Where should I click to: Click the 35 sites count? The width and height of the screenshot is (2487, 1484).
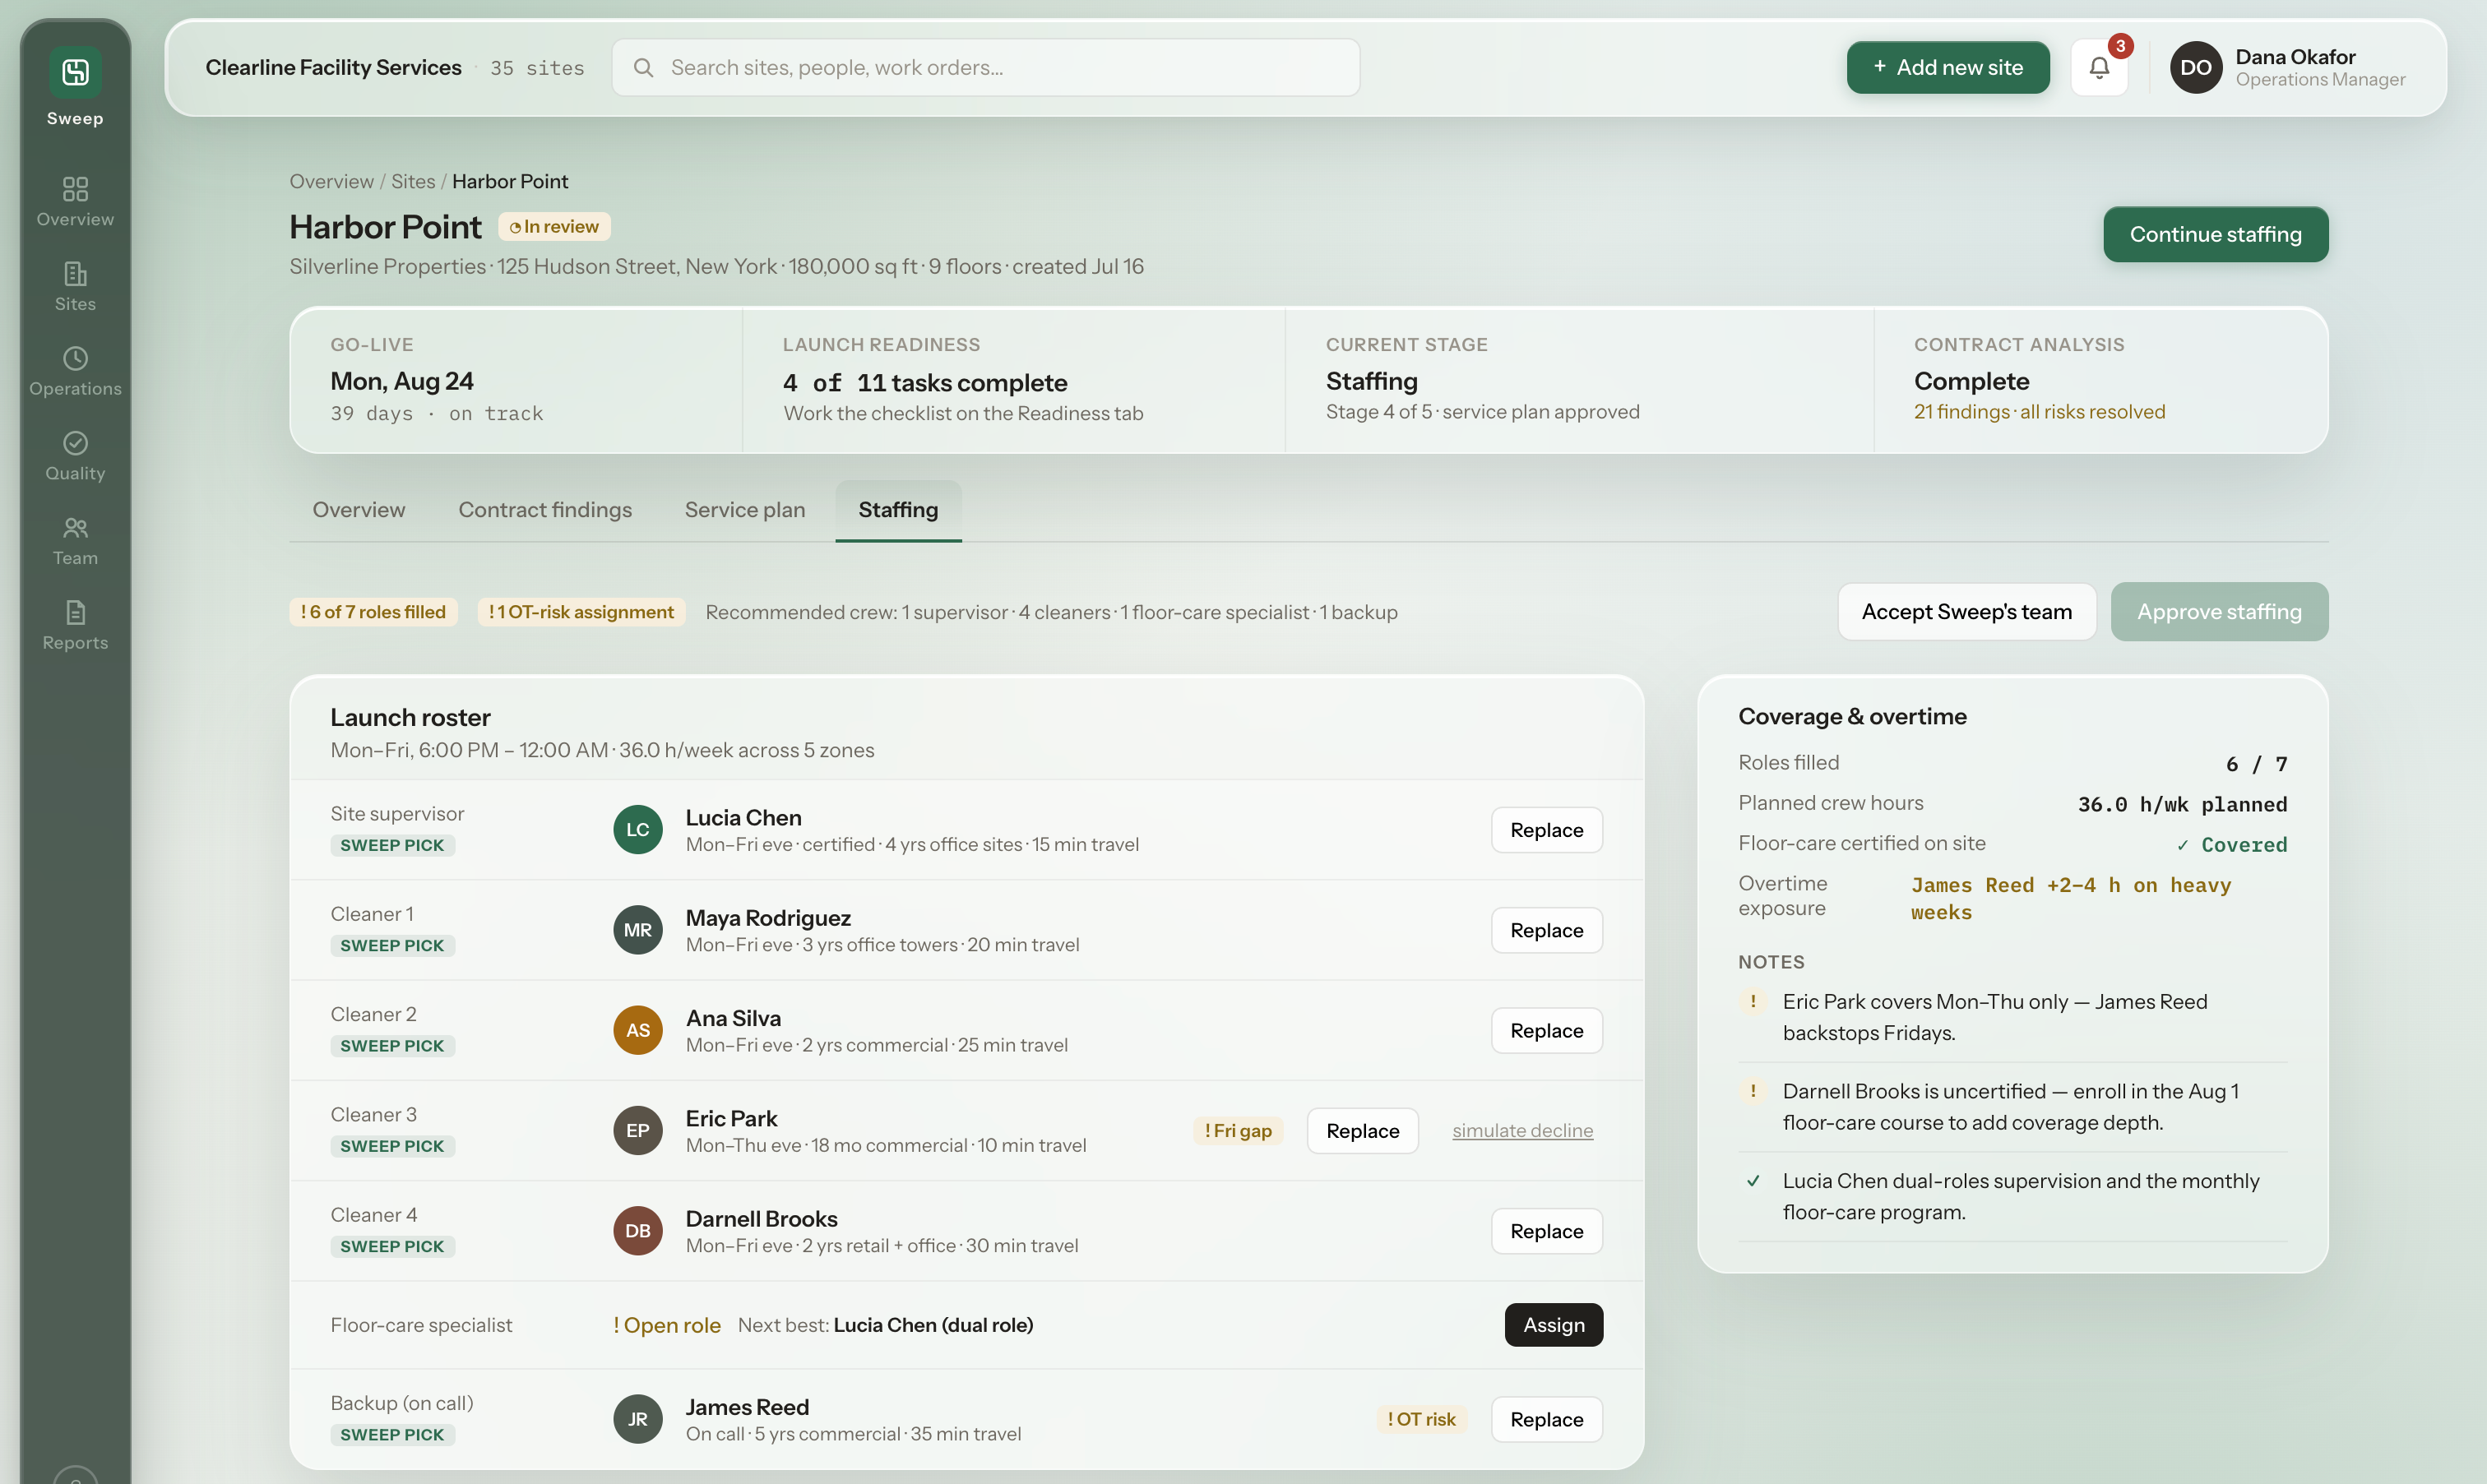pos(537,67)
